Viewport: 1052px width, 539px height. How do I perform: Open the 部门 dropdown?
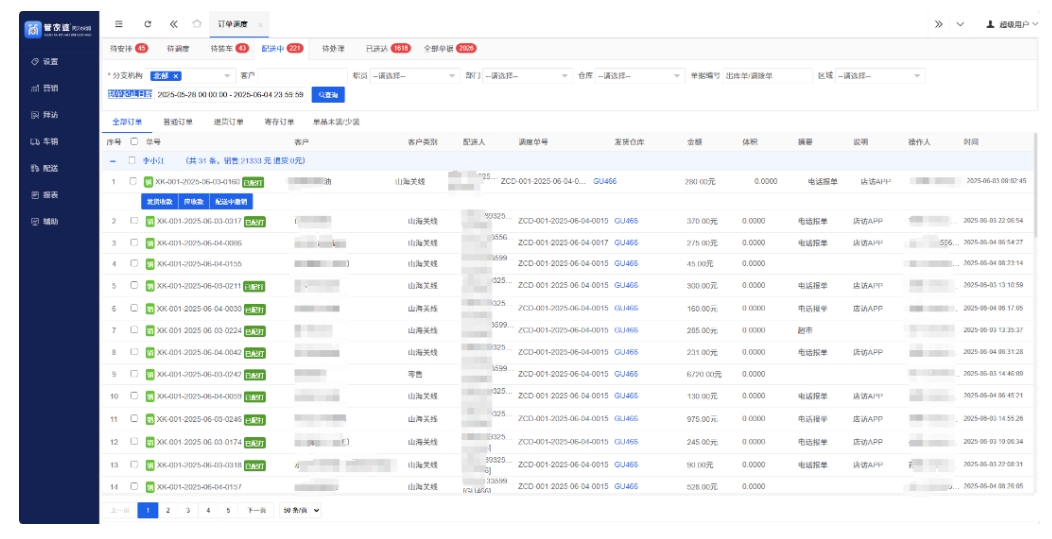coord(527,76)
